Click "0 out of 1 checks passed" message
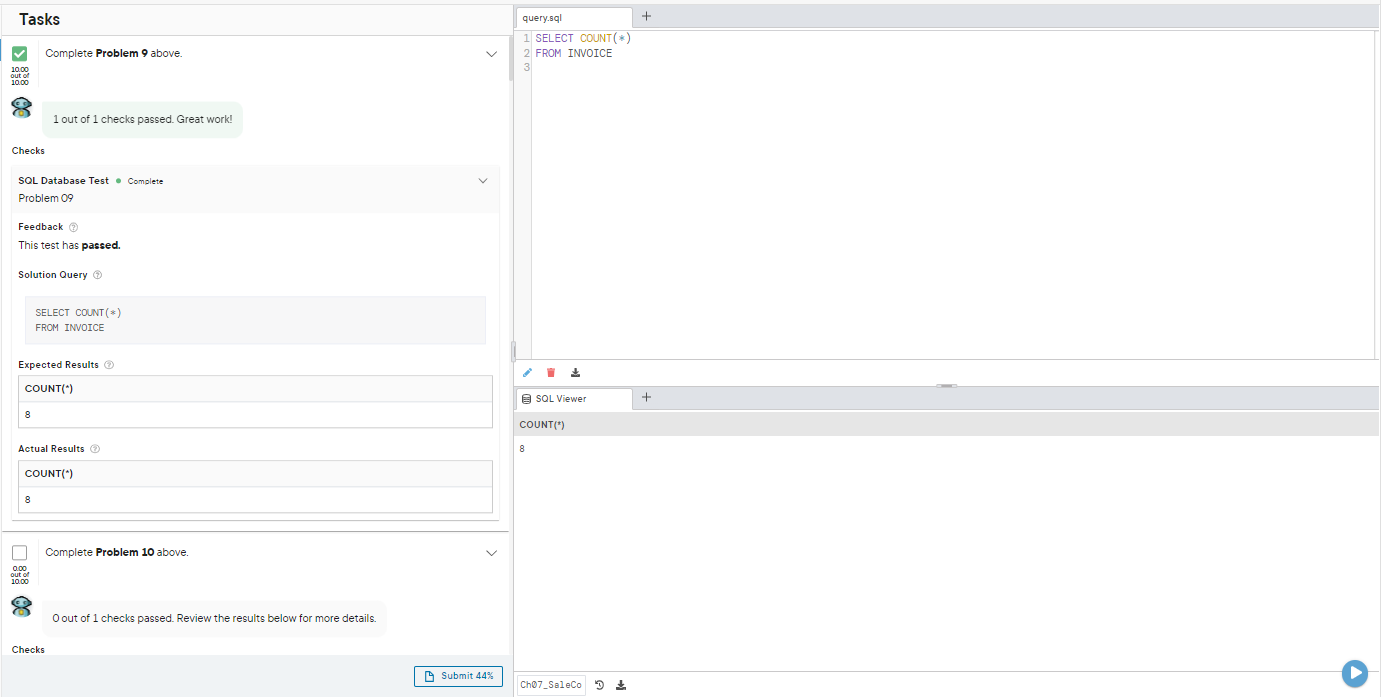 coord(214,618)
